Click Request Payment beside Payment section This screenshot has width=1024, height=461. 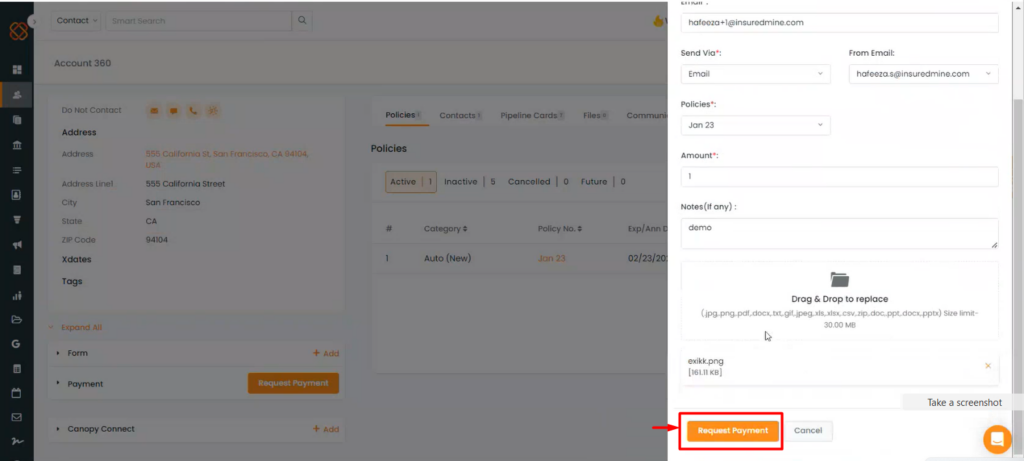coord(293,383)
